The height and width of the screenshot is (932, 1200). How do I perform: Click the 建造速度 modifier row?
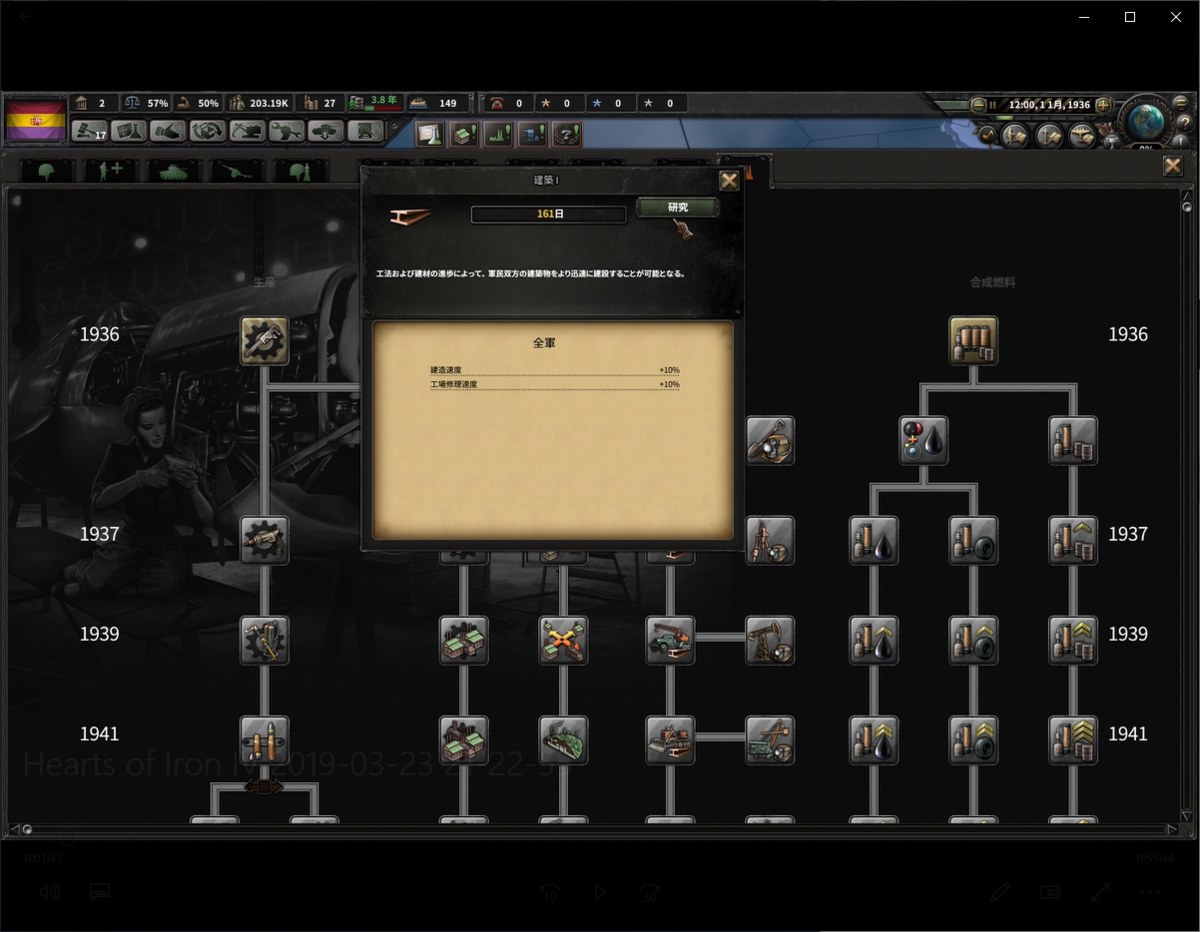[x=555, y=370]
